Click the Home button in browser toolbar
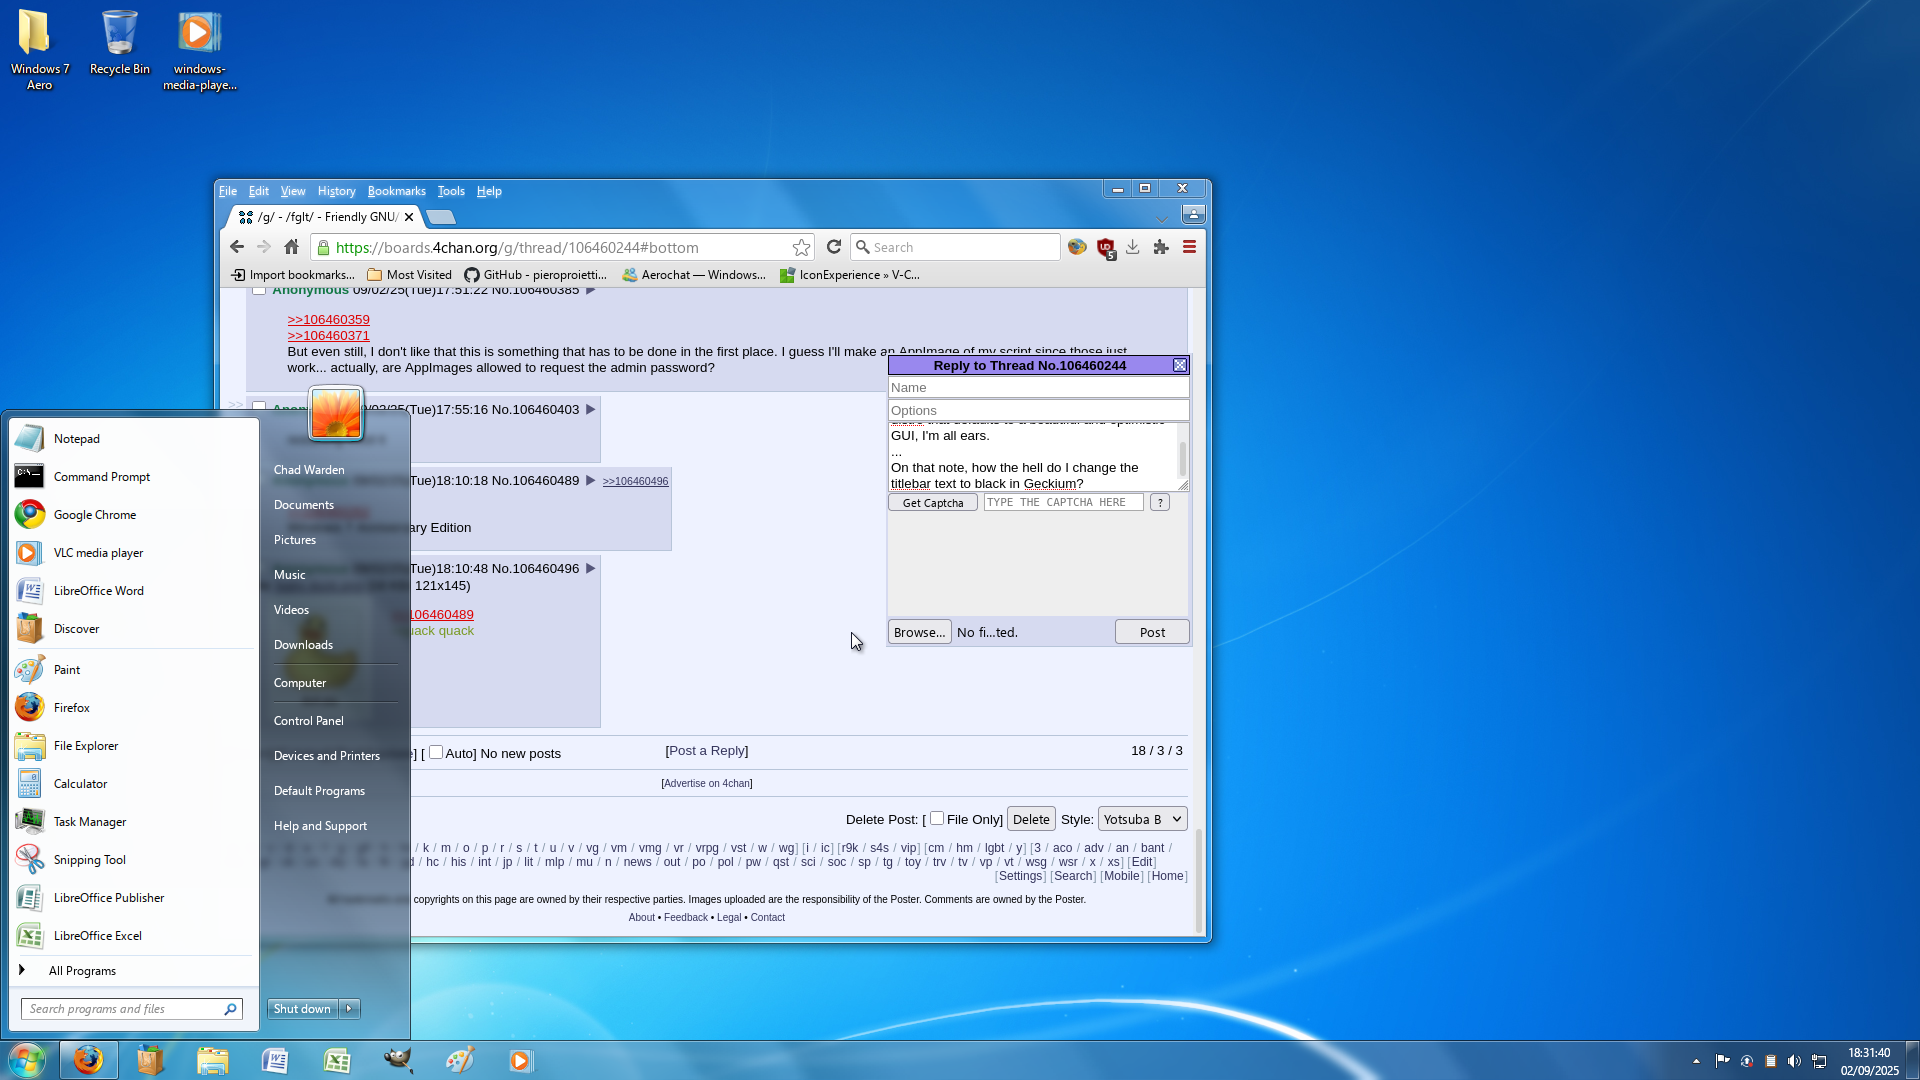Viewport: 1920px width, 1080px height. [291, 247]
